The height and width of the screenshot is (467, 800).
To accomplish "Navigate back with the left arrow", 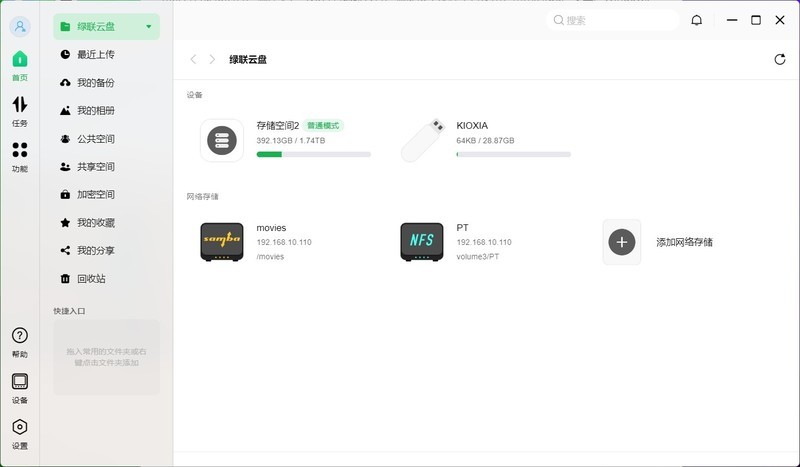I will pos(193,59).
